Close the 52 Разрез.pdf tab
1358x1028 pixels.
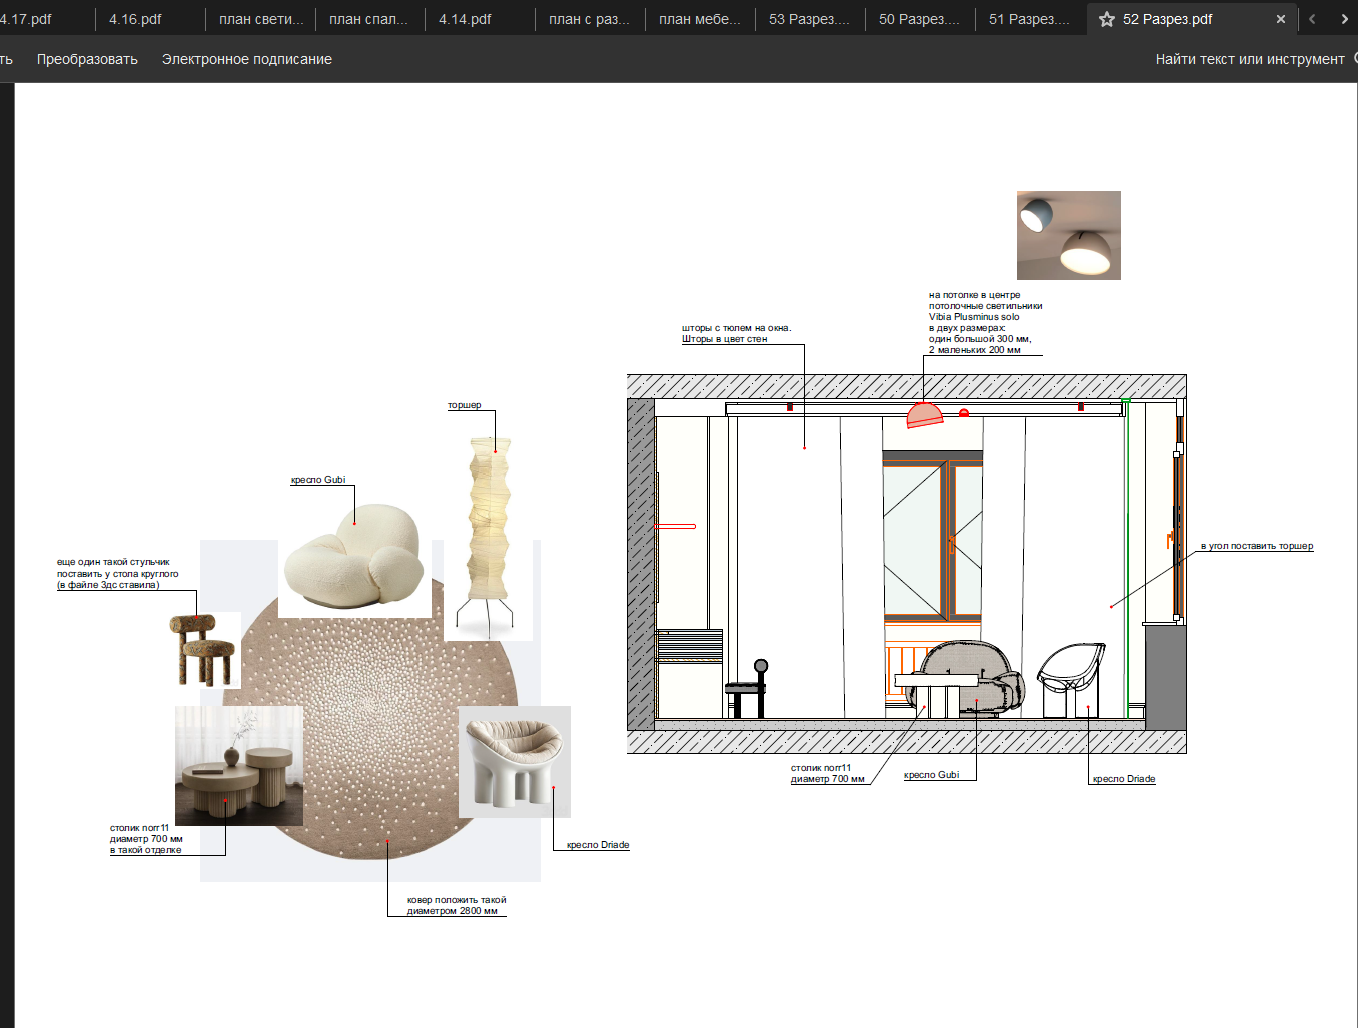[1281, 19]
